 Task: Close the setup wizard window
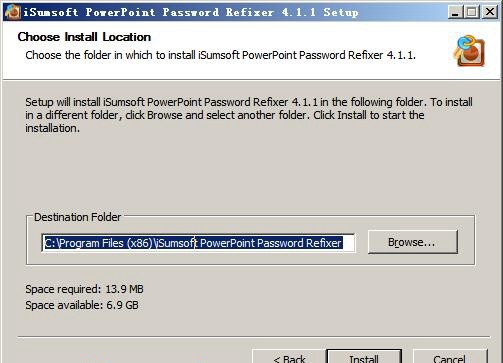point(489,12)
